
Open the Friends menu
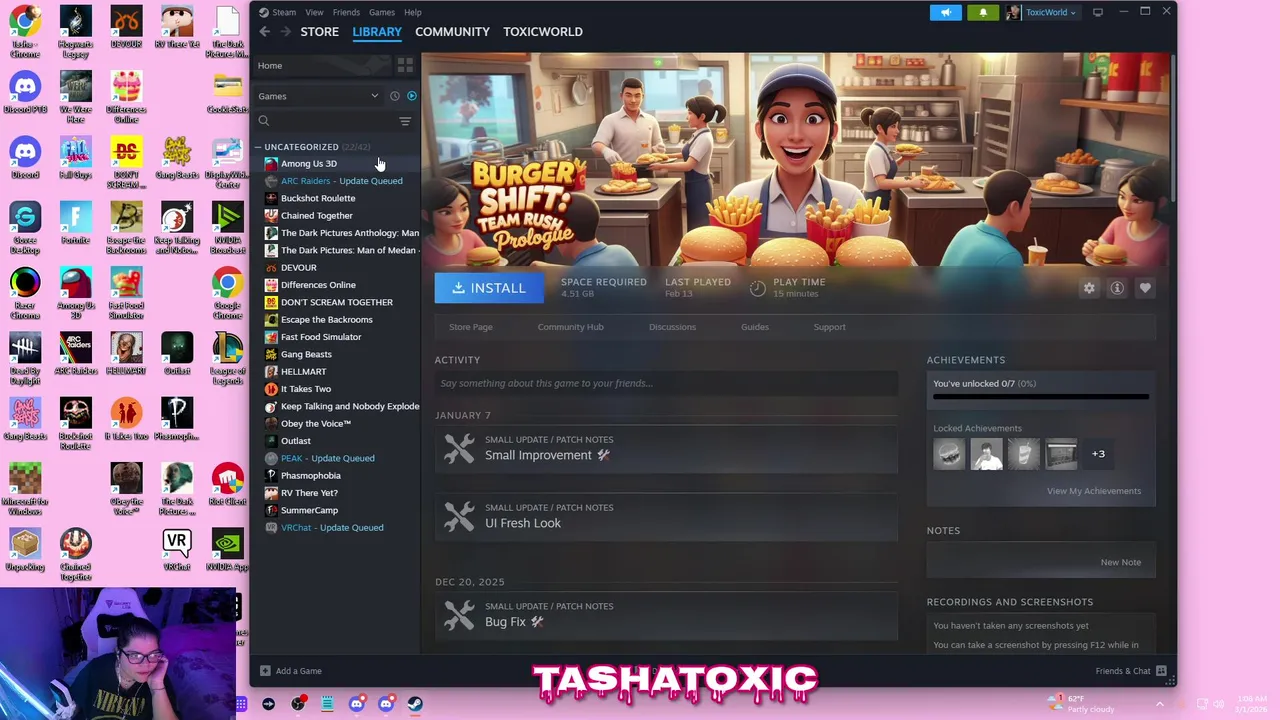click(346, 12)
